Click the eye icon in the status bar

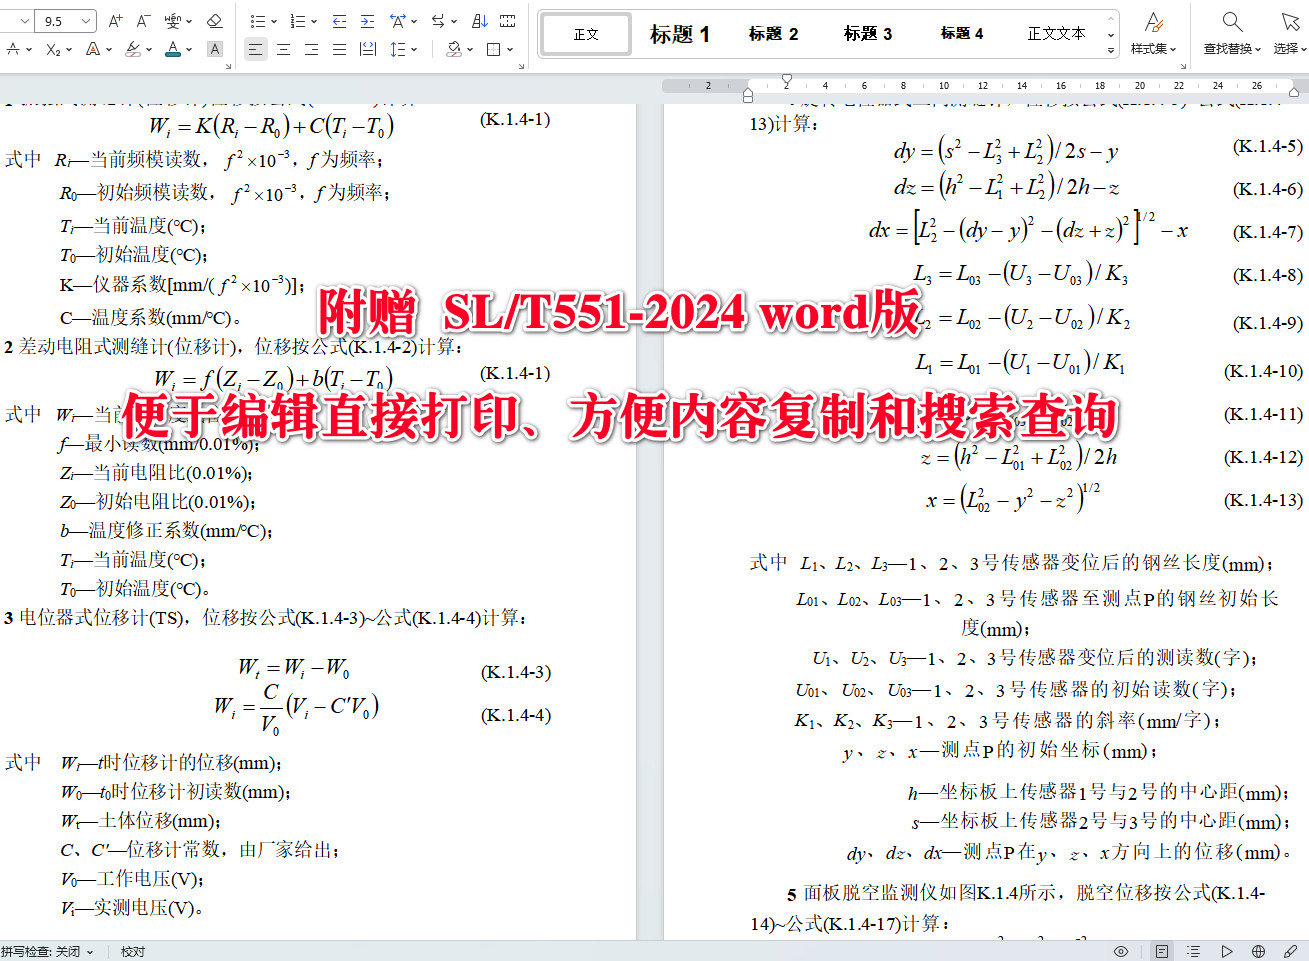point(1121,951)
